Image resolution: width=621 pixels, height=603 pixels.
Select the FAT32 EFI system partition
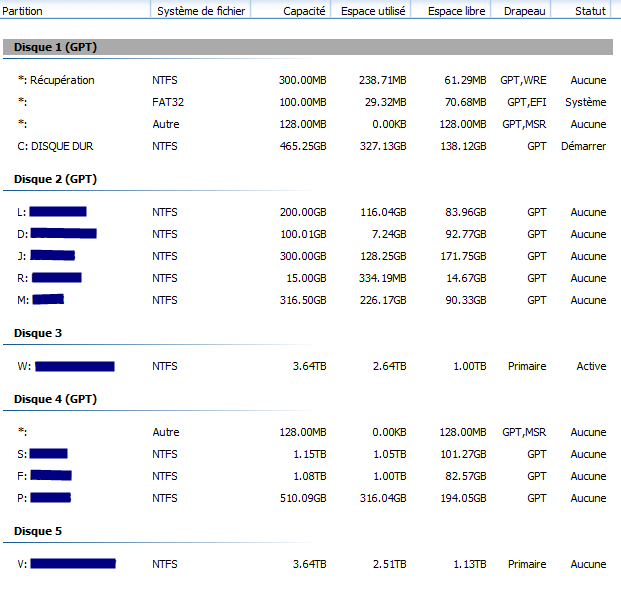[168, 102]
